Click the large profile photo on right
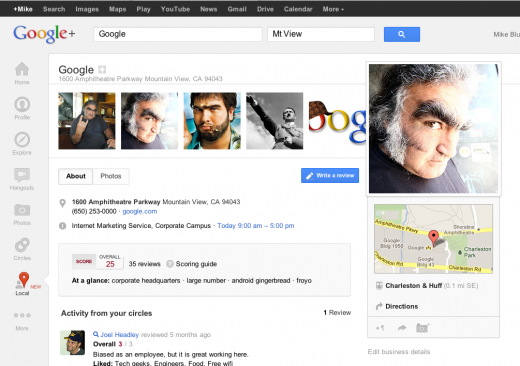This screenshot has width=520, height=366. [x=434, y=129]
